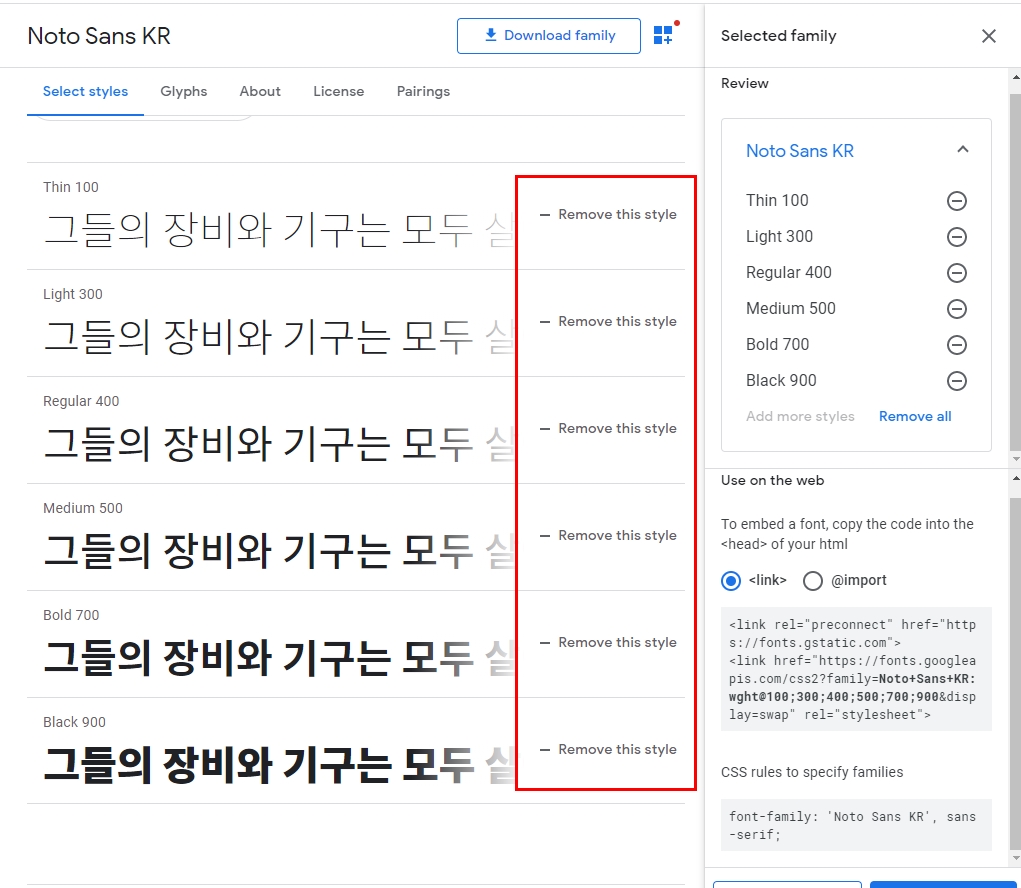Remove the Light 300 style in styles list

(x=608, y=322)
